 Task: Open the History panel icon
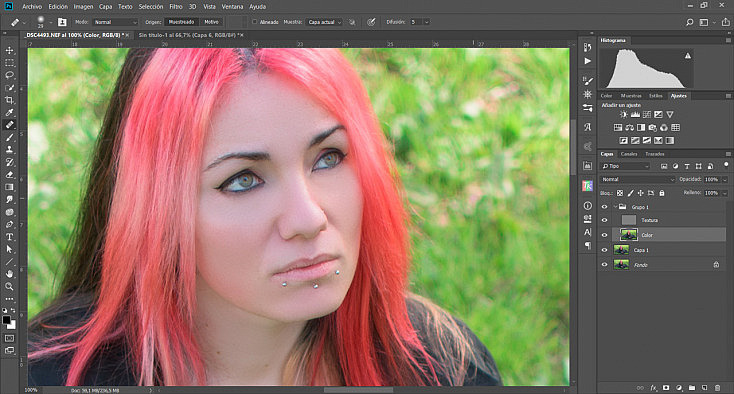click(x=587, y=47)
